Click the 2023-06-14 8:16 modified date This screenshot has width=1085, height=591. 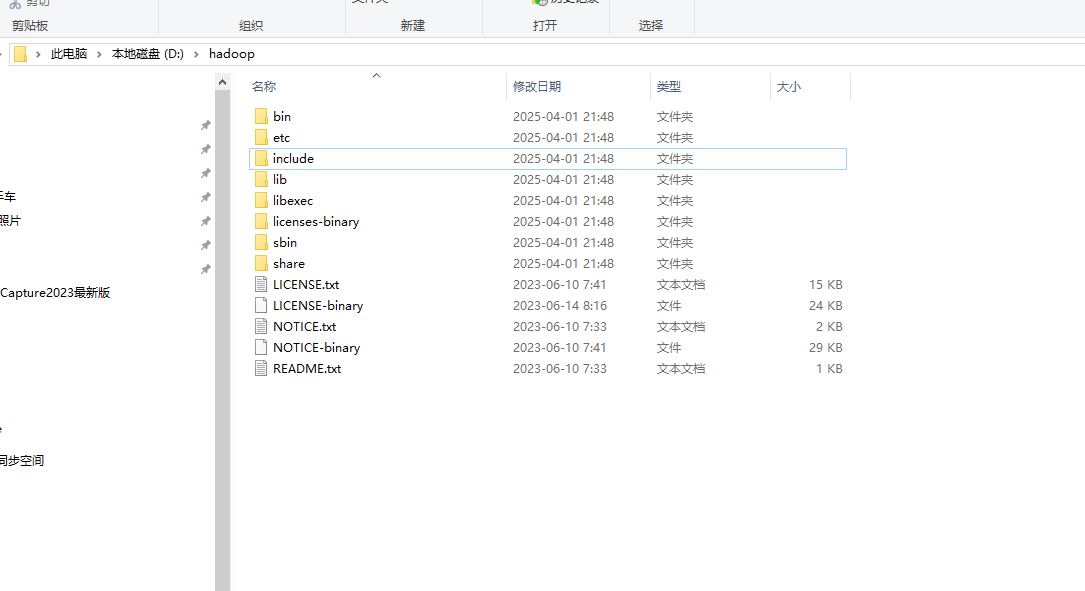coord(560,305)
